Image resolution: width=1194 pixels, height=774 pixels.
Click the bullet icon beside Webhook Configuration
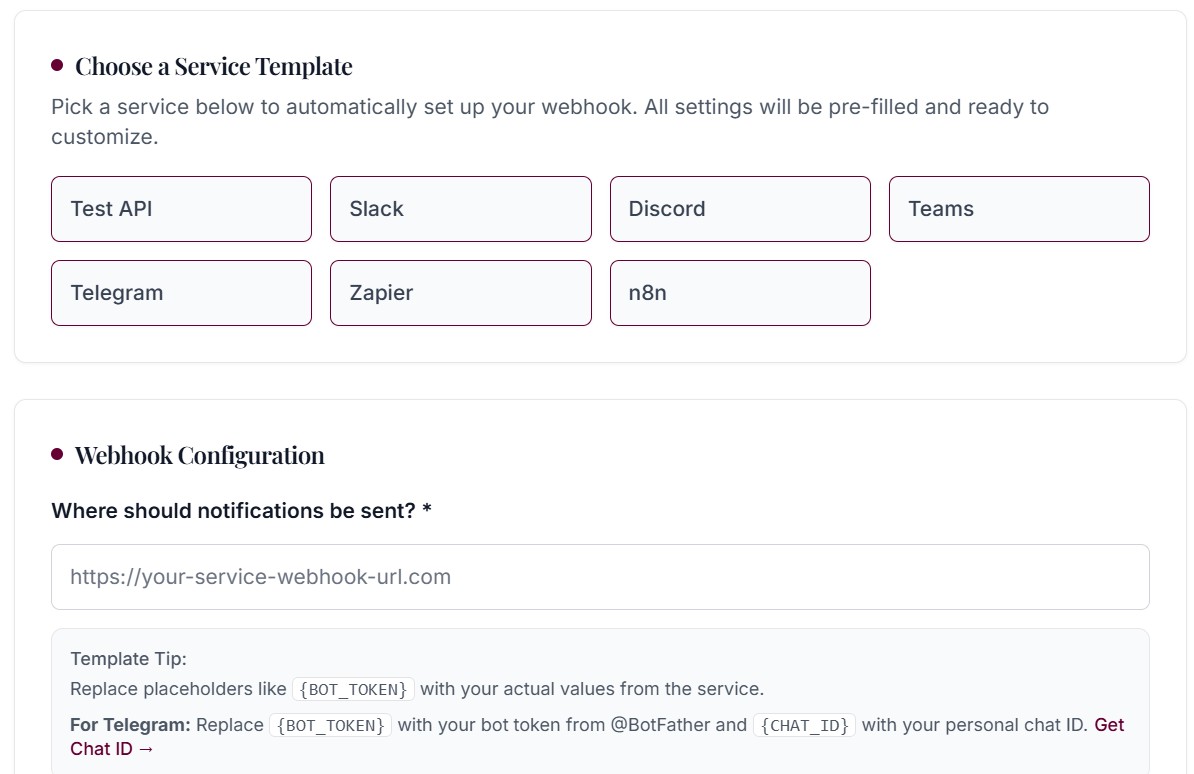[56, 452]
